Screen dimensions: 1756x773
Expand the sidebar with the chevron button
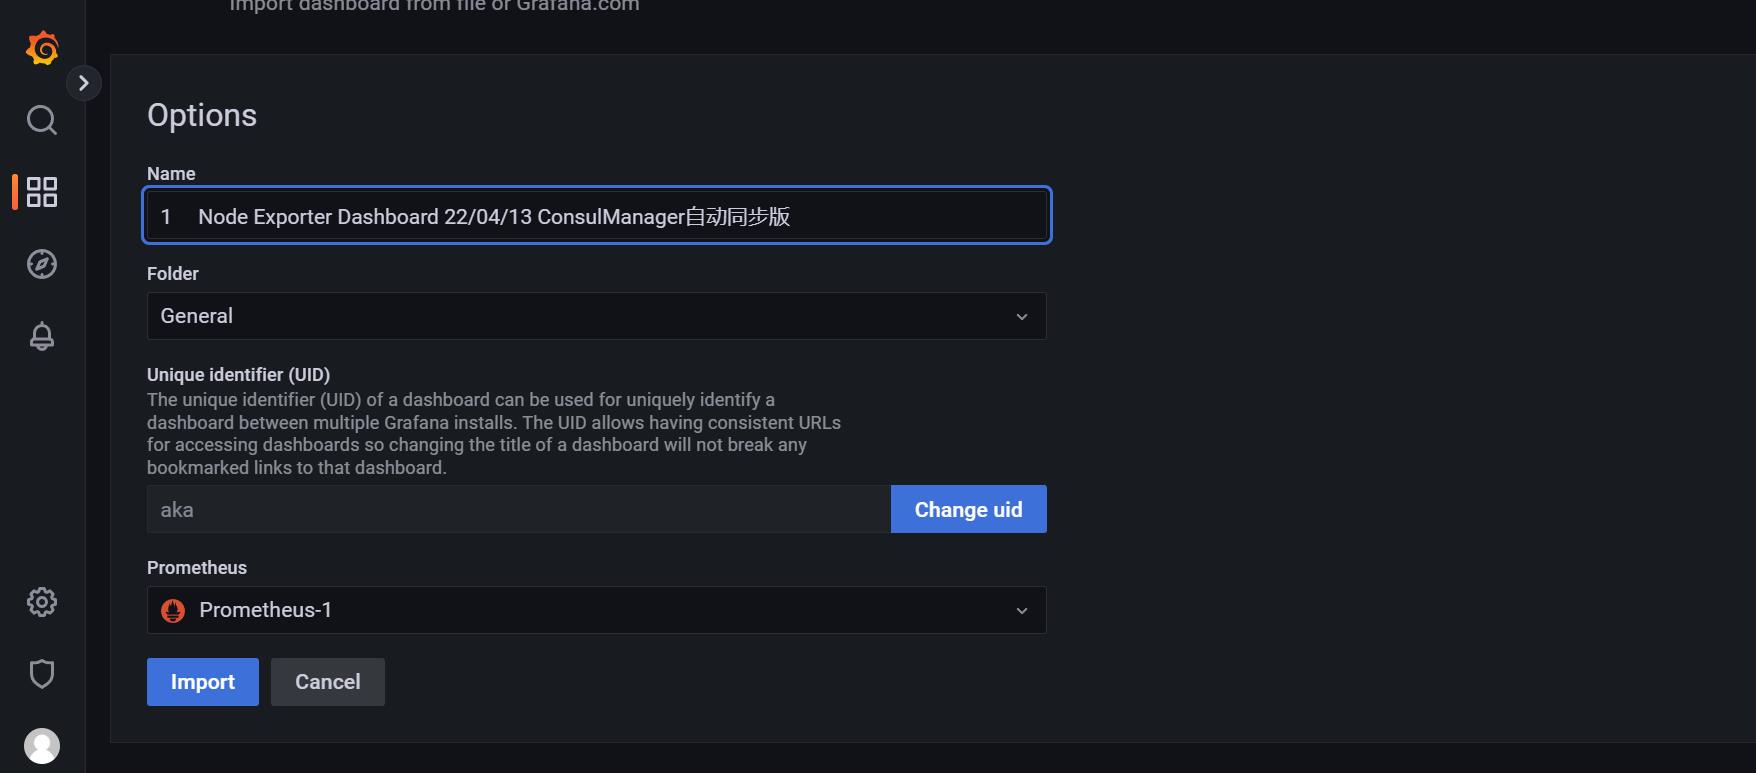pyautogui.click(x=84, y=83)
